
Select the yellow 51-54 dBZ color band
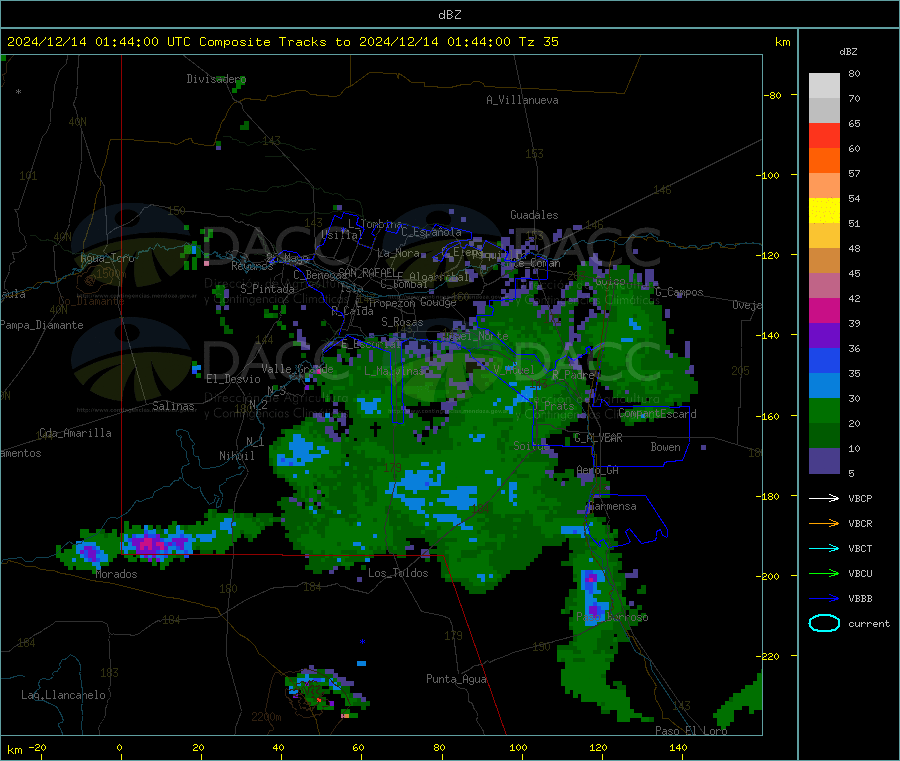[x=824, y=211]
